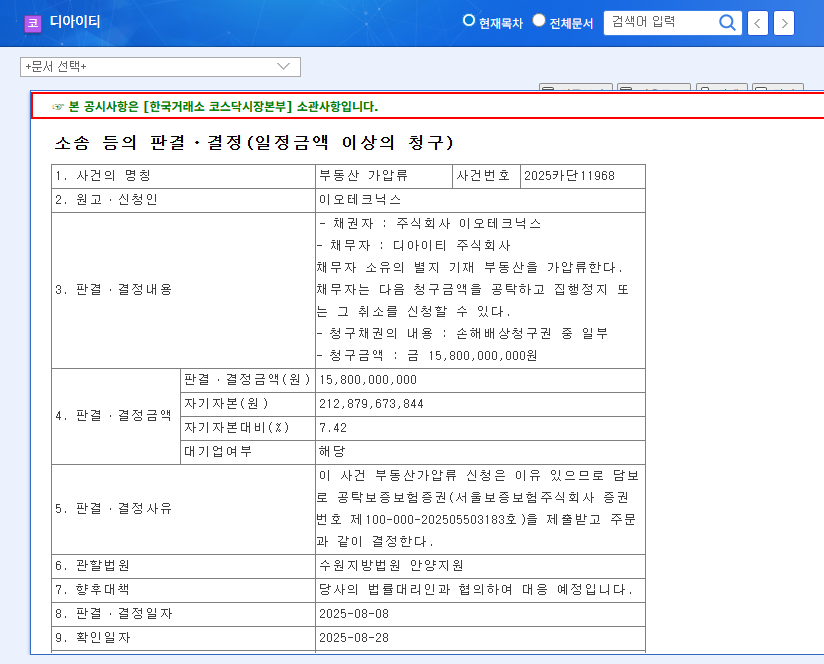Click plaintiff value 이오테크닉스
This screenshot has width=824, height=664.
[x=359, y=200]
